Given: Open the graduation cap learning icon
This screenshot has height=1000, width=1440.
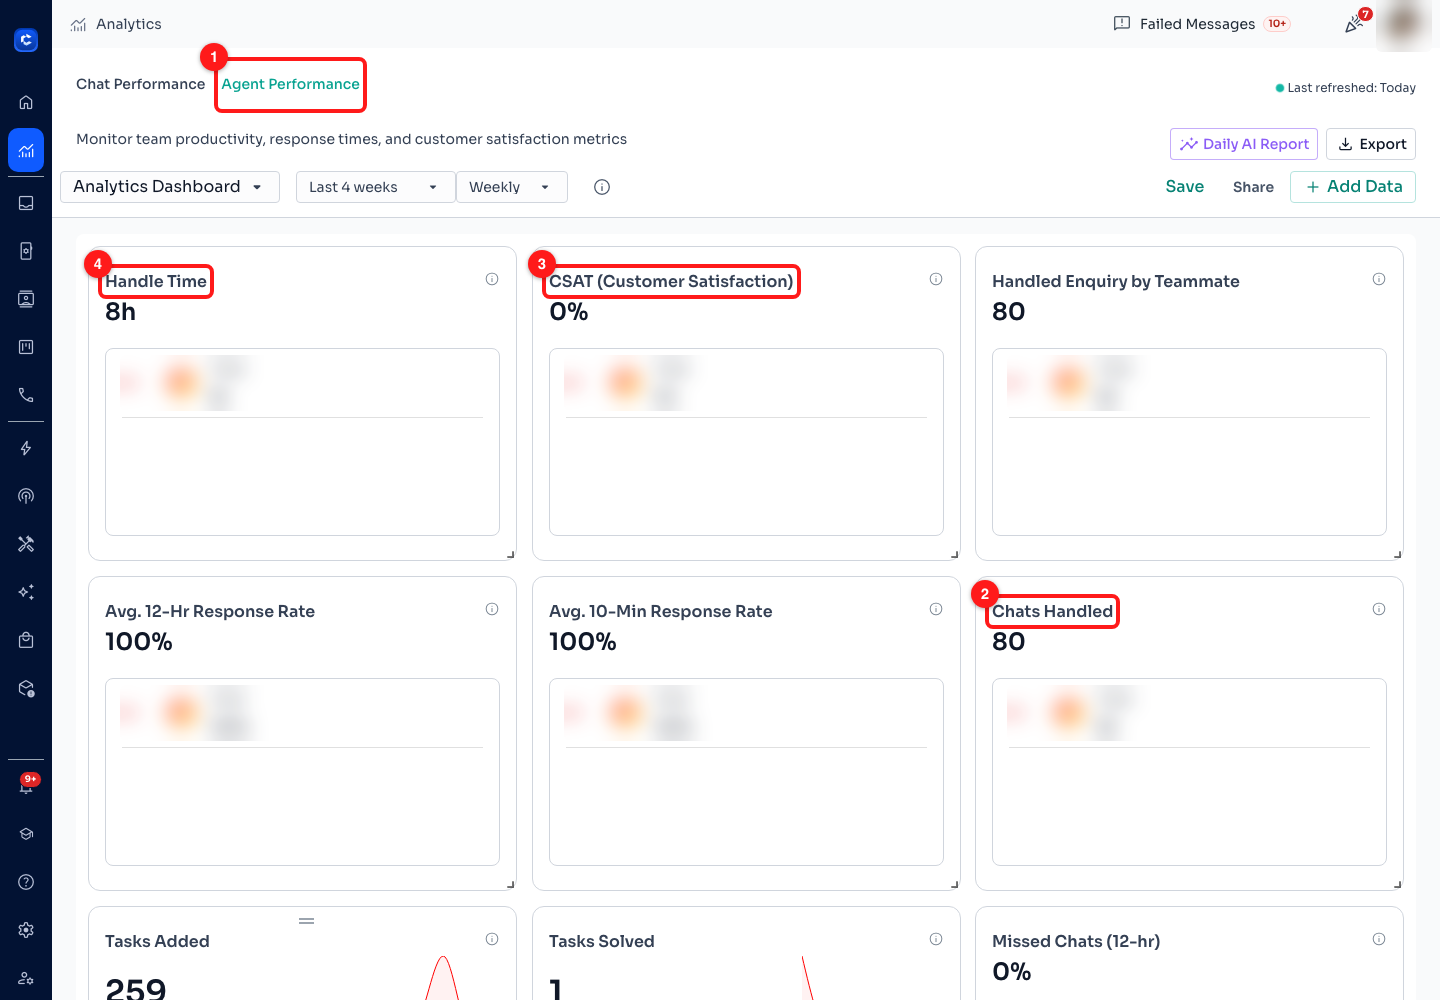Looking at the screenshot, I should pyautogui.click(x=26, y=834).
